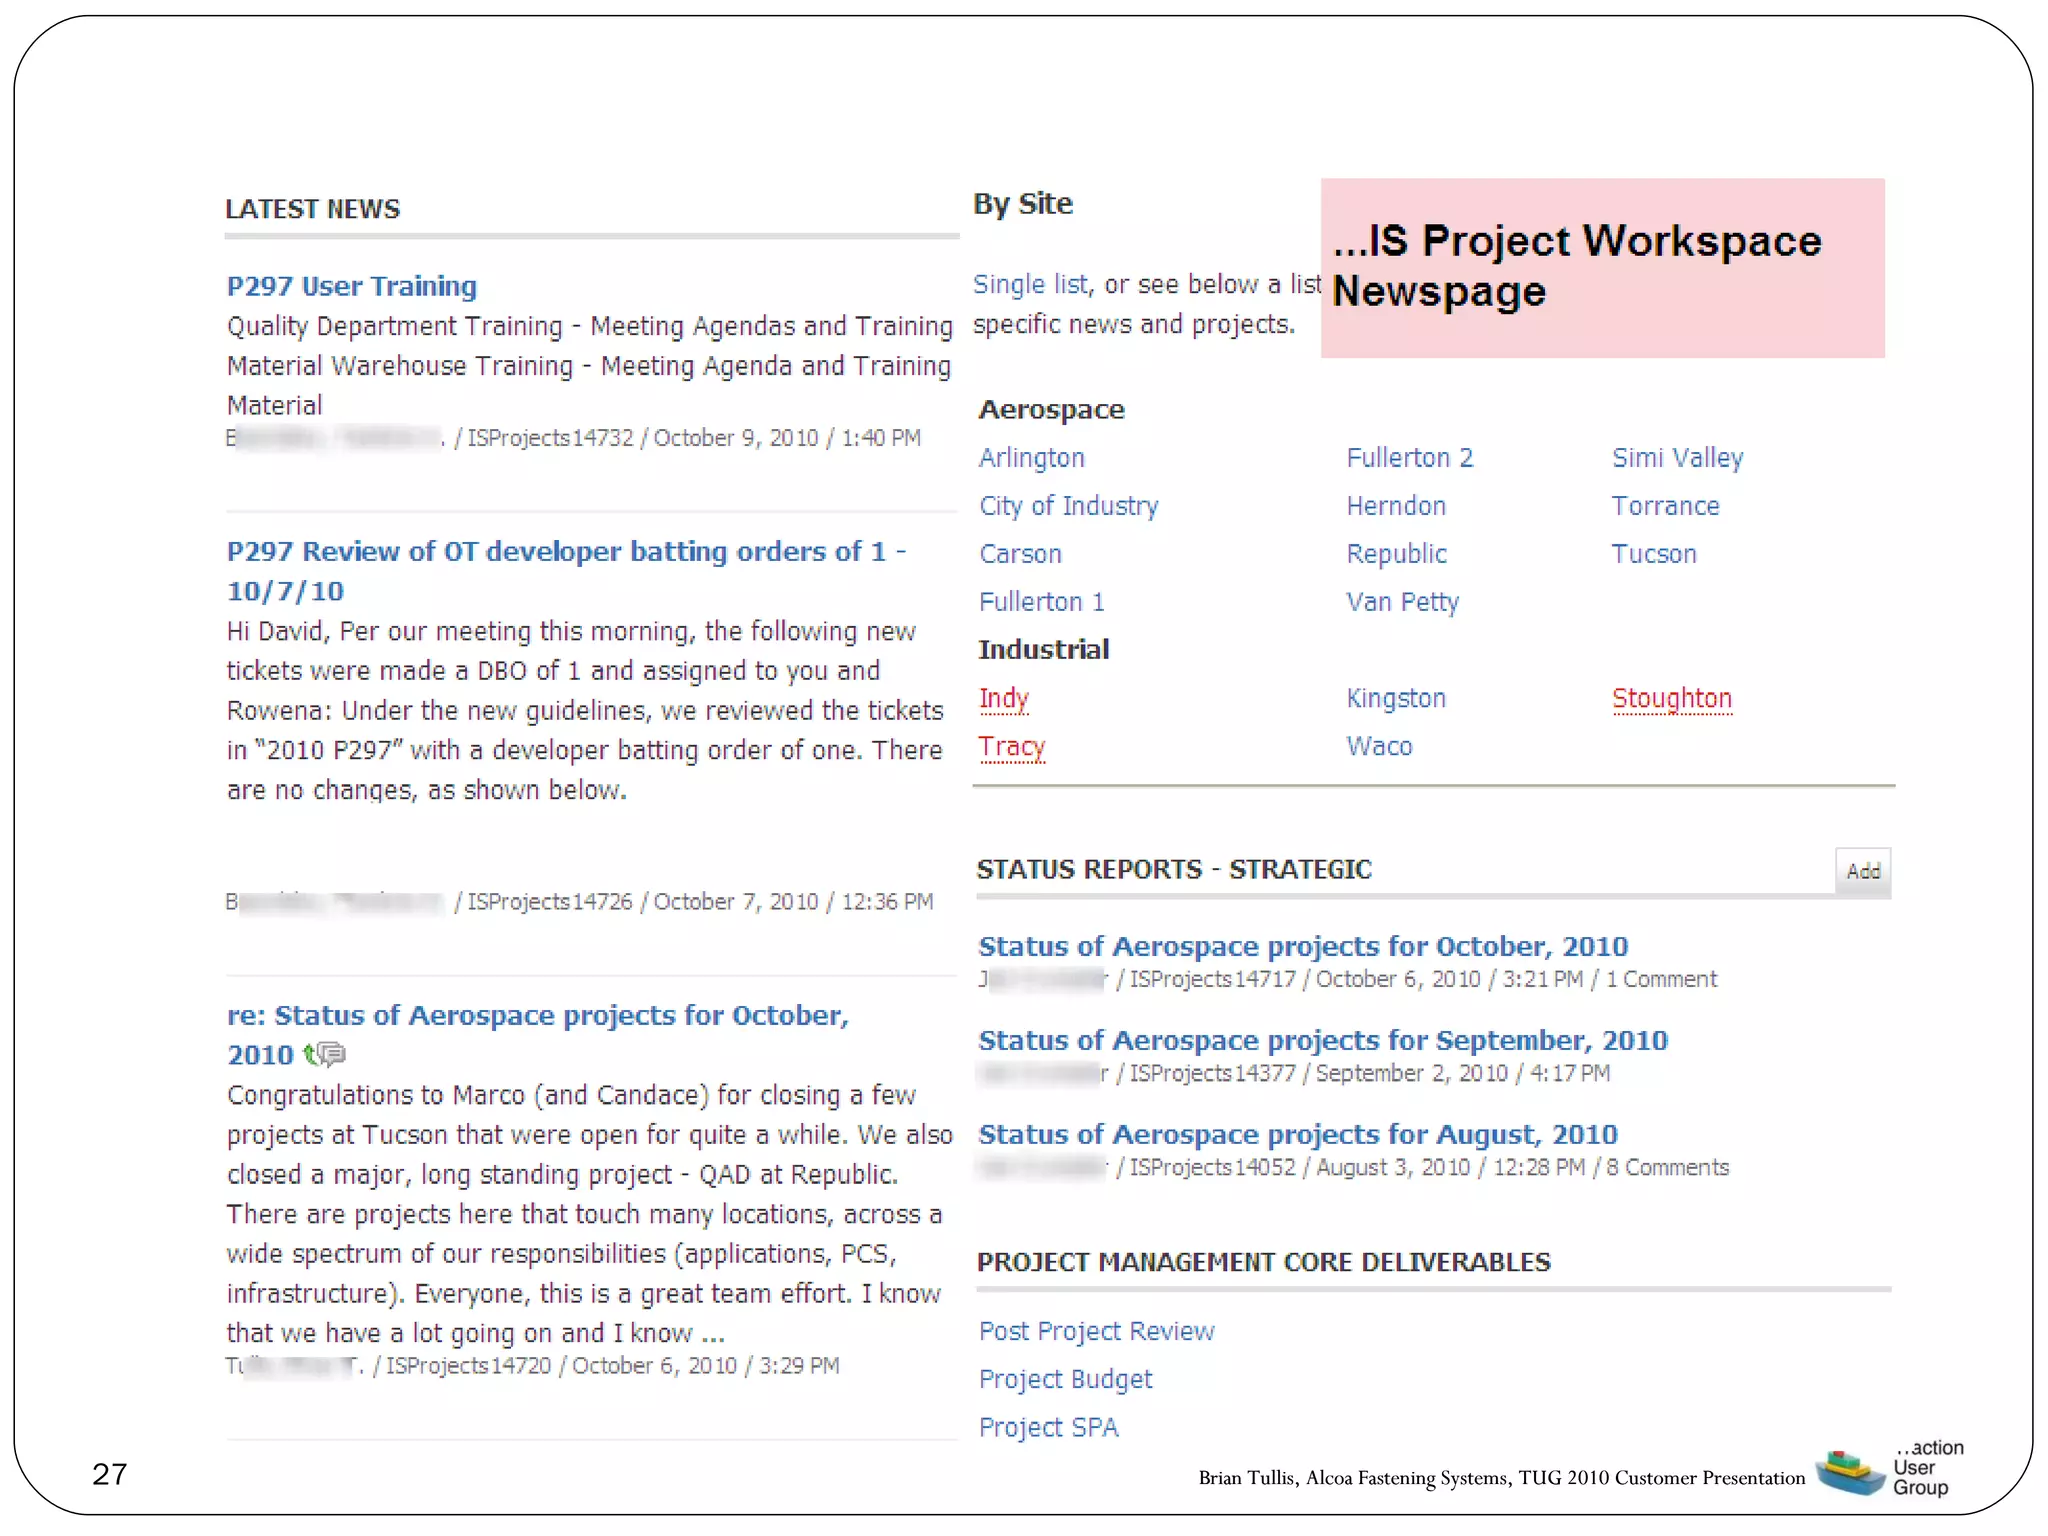This screenshot has height=1536, width=2048.
Task: Open P297 Review of OT developer article
Action: (565, 552)
